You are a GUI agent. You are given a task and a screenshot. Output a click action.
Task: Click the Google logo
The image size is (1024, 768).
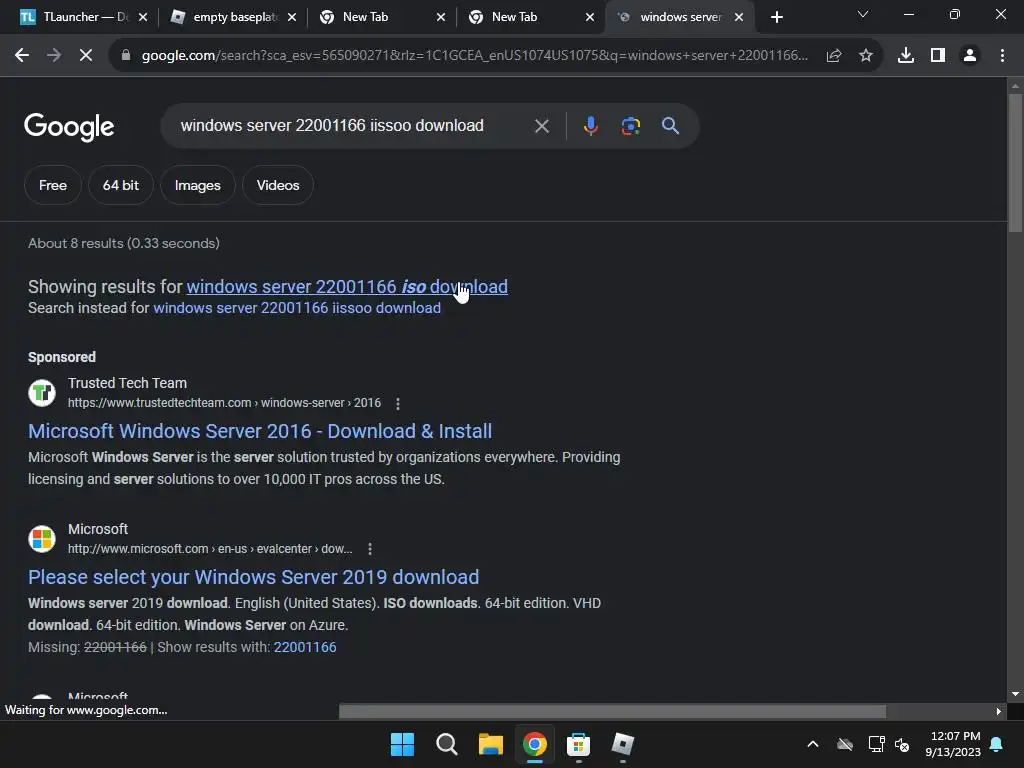(69, 127)
